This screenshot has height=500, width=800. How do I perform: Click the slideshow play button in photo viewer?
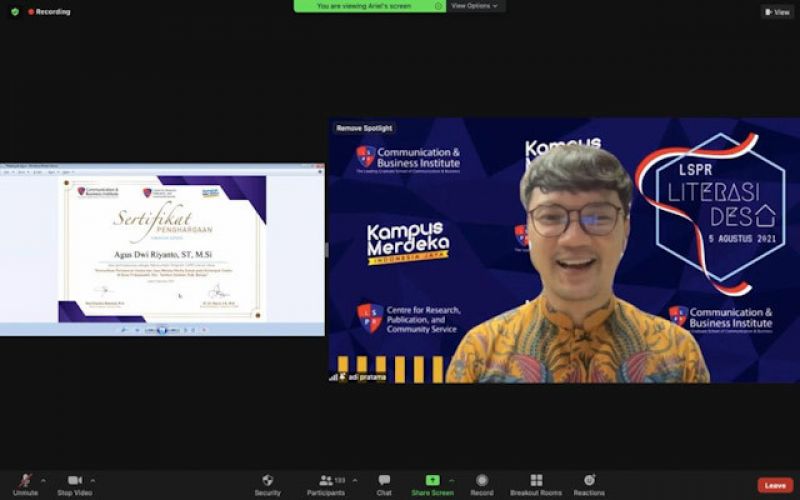(x=162, y=330)
